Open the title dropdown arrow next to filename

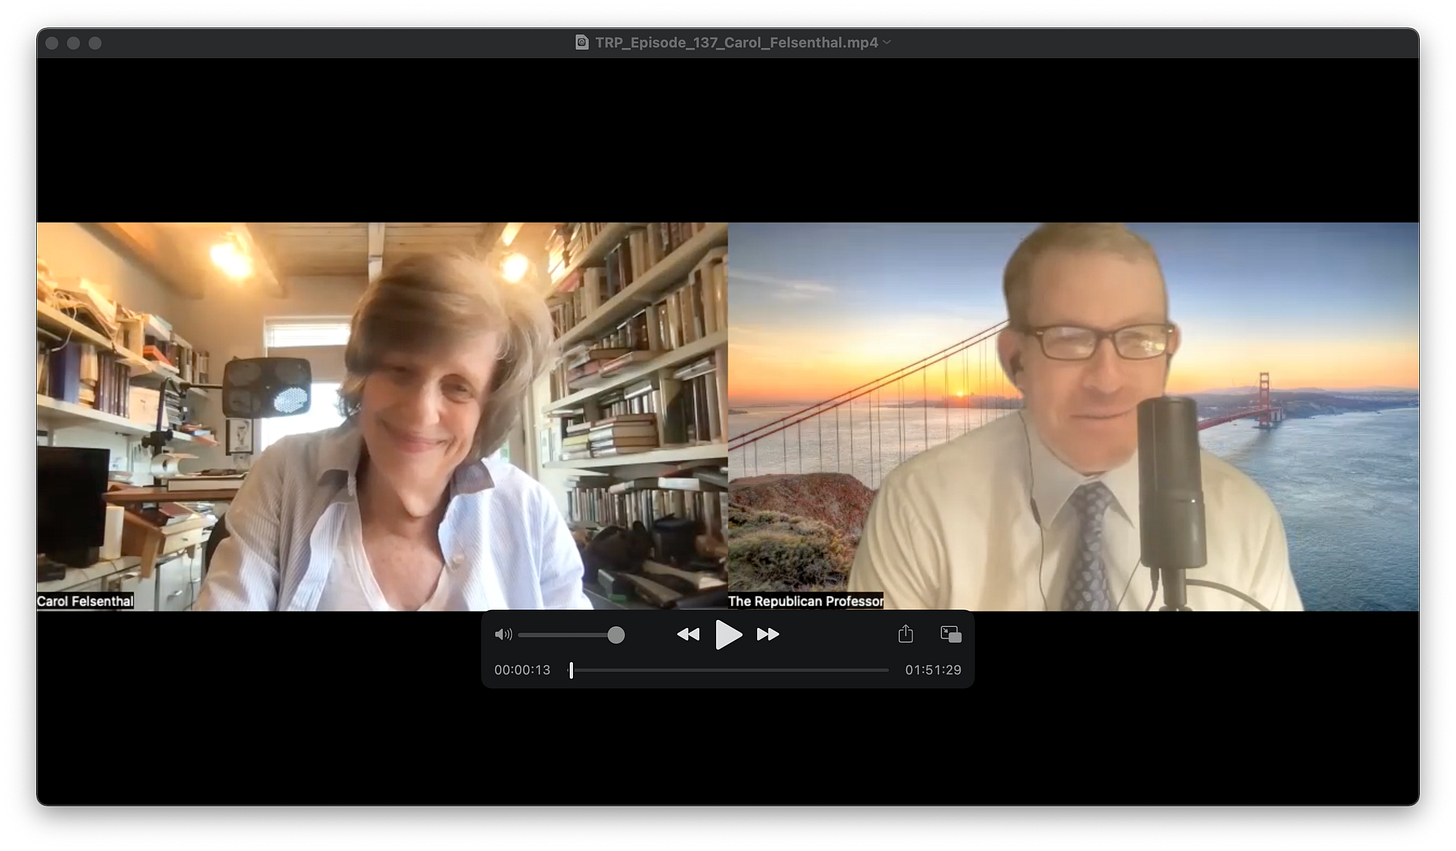887,42
